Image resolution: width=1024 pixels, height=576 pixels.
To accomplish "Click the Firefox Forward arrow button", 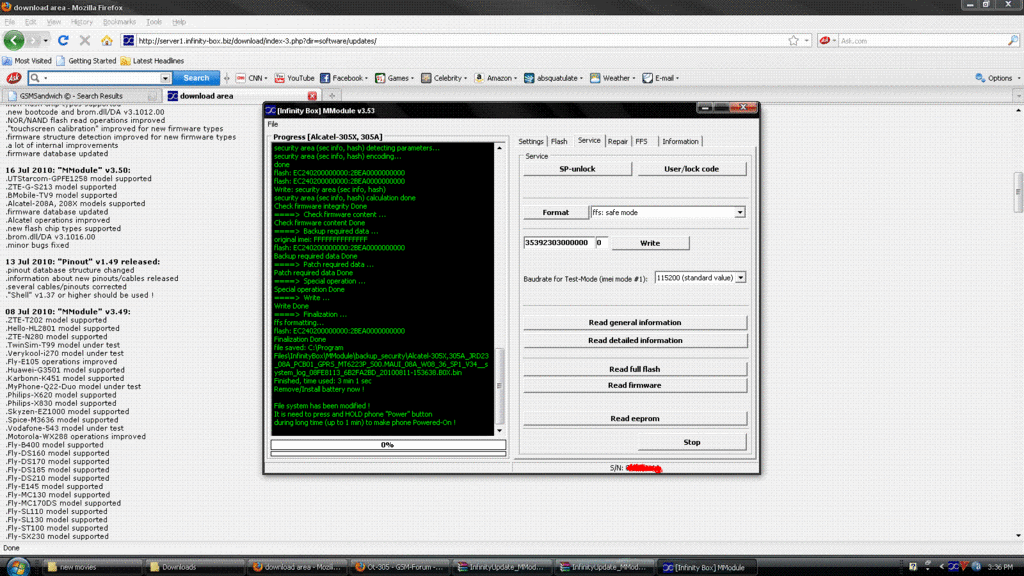I will click(34, 40).
